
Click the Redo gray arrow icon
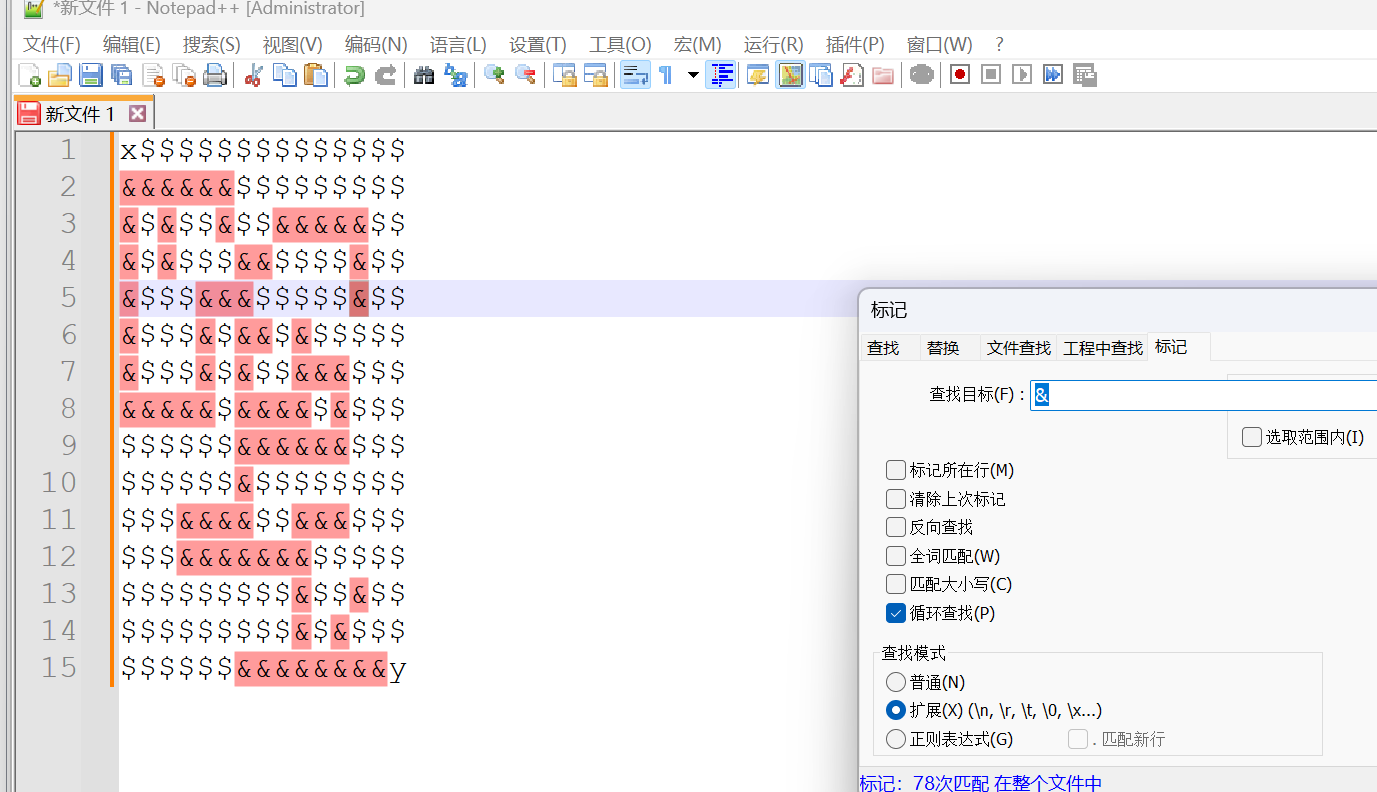pyautogui.click(x=385, y=75)
